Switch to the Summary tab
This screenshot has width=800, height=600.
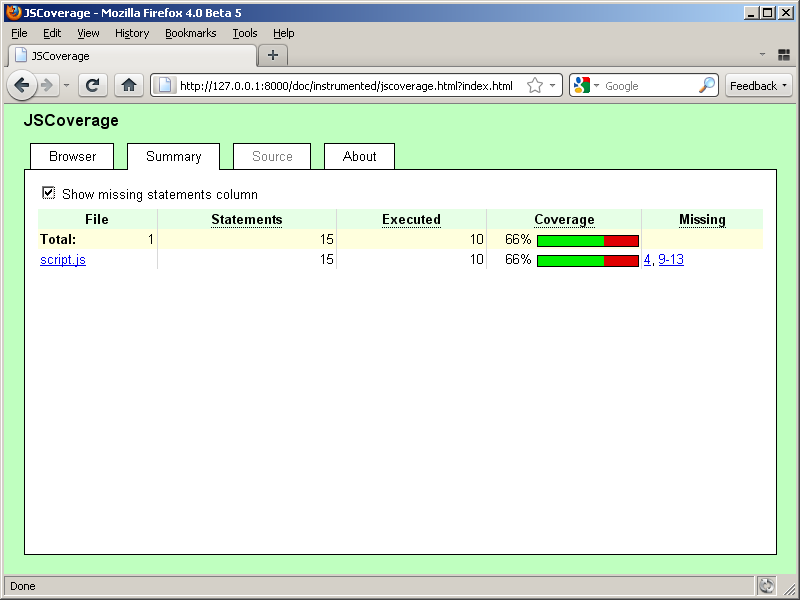173,156
